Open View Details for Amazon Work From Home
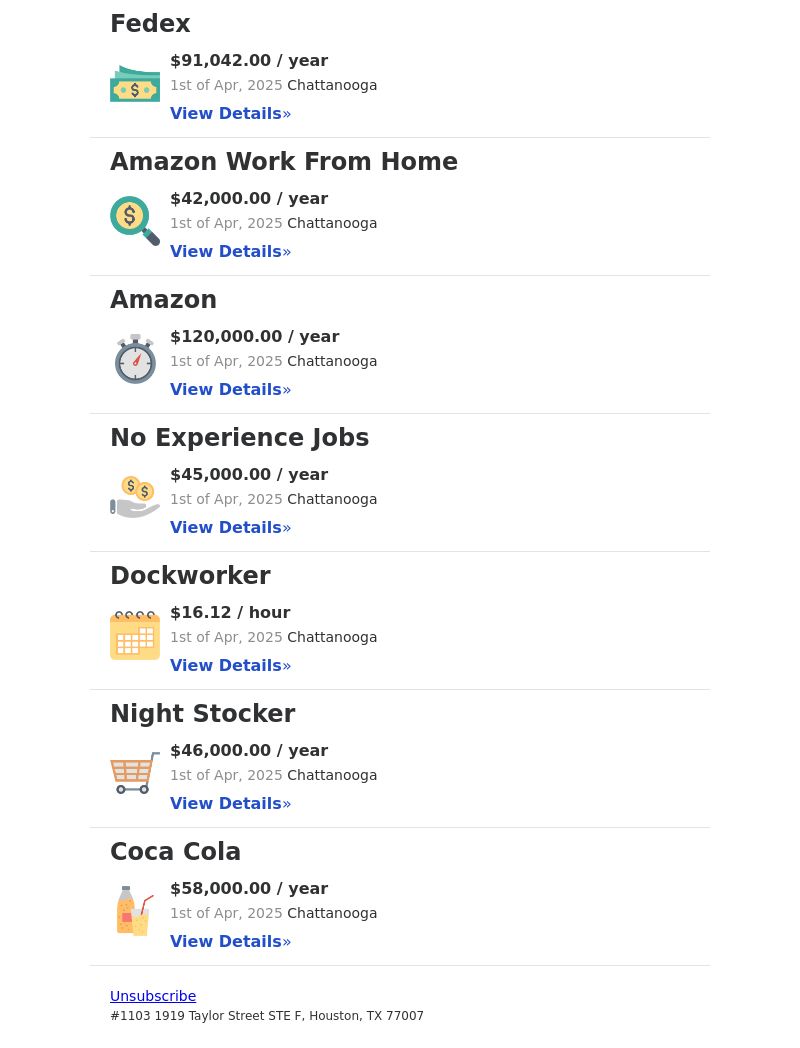The height and width of the screenshot is (1048, 800). (231, 251)
